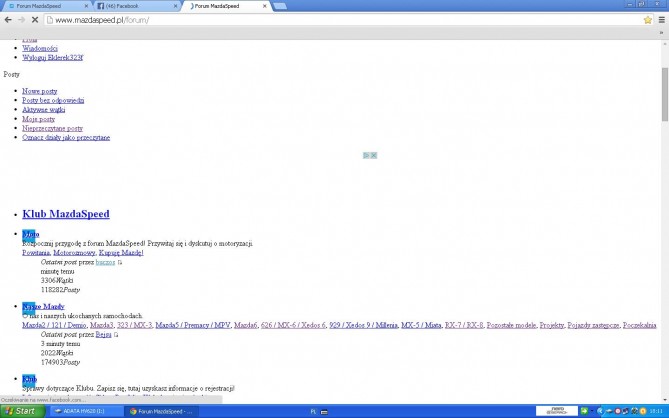Open the Projekty subforum link

[552, 325]
